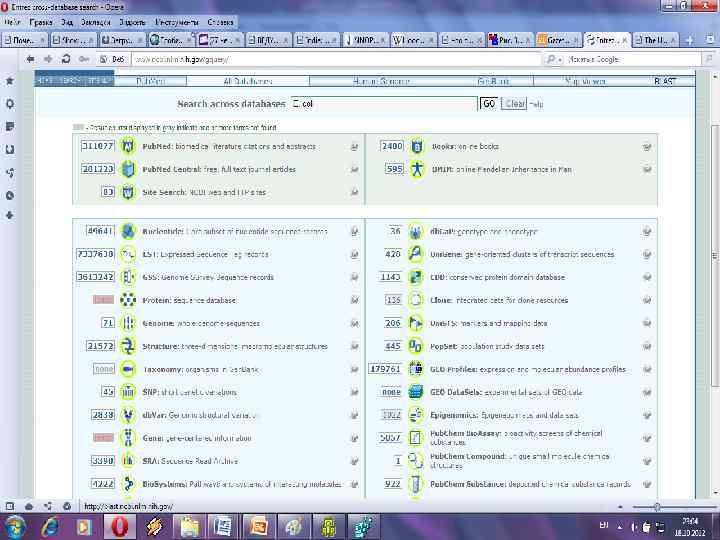Open Opera bookmarks star panel in sidebar
Screen dimensions: 720x540
9,81
